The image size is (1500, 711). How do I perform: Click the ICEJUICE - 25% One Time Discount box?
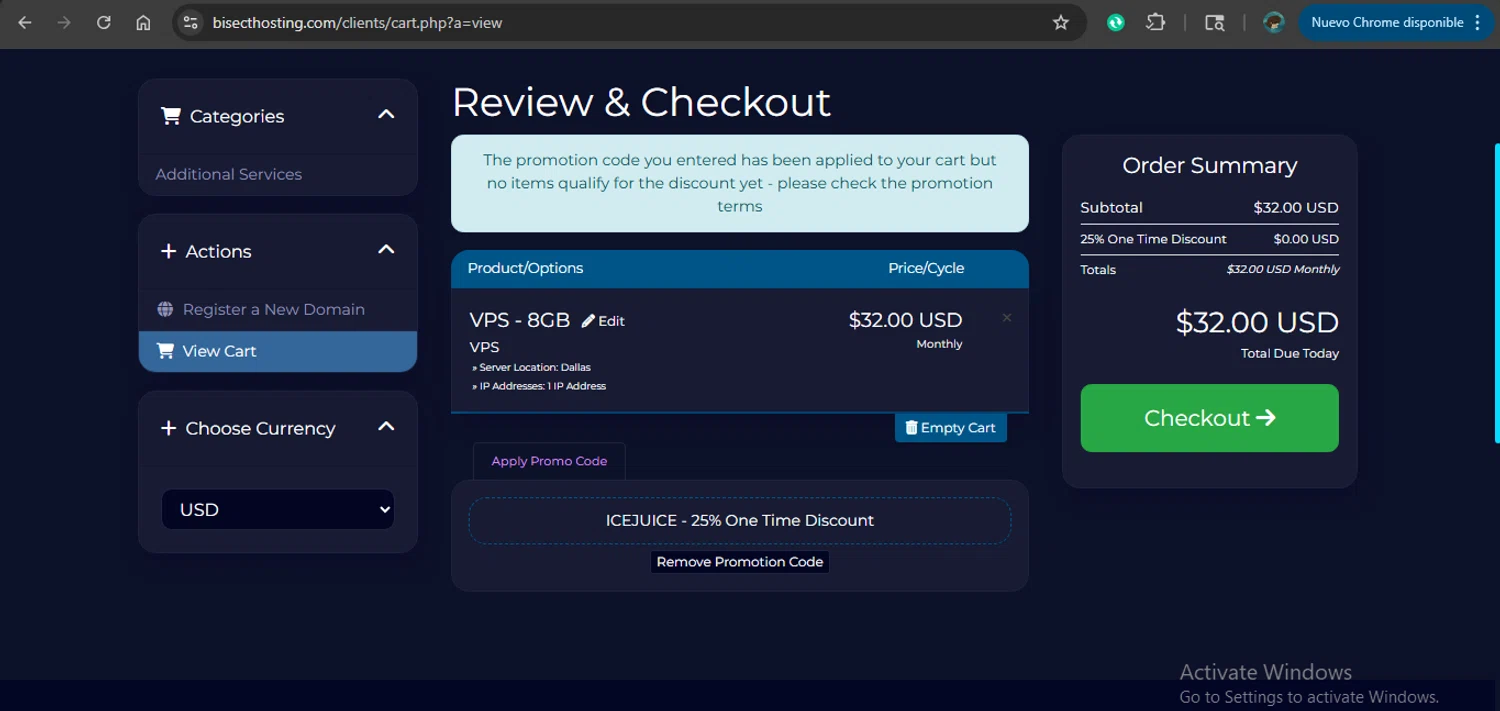tap(740, 521)
